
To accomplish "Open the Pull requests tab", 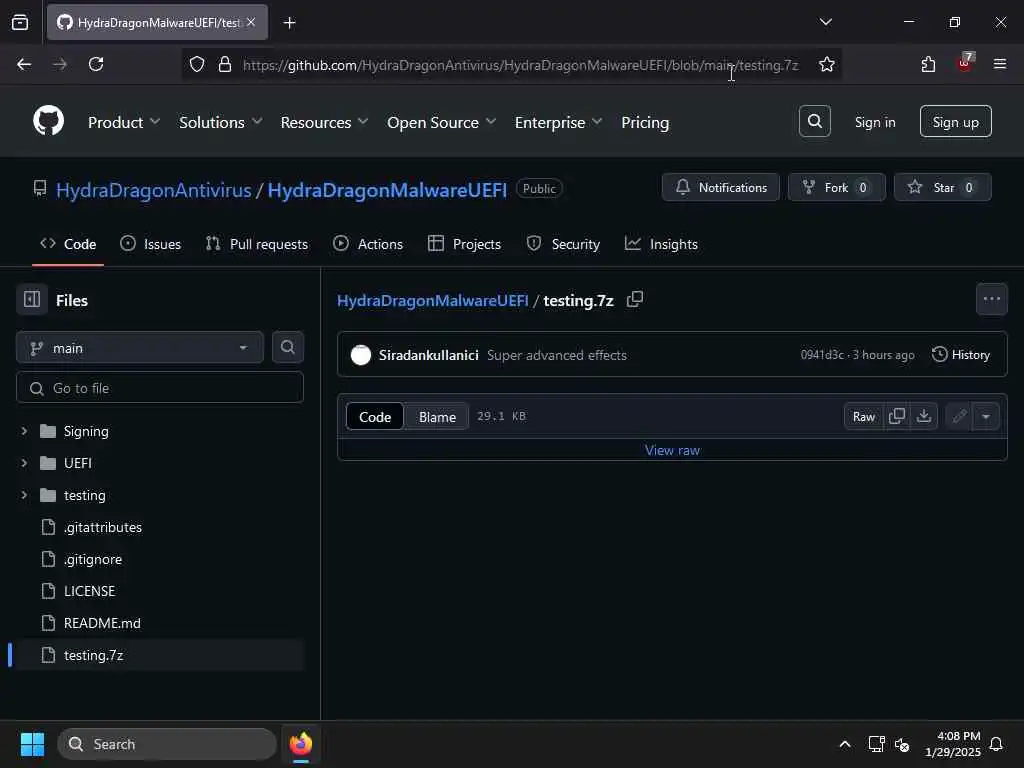I will coord(256,244).
